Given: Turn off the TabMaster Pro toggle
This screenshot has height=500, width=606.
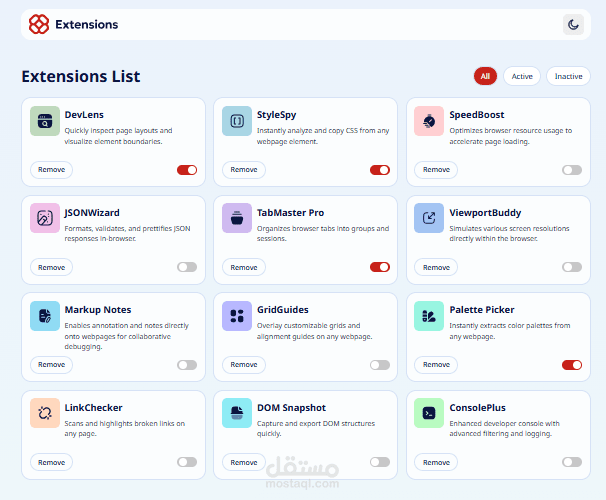Looking at the screenshot, I should (x=380, y=267).
